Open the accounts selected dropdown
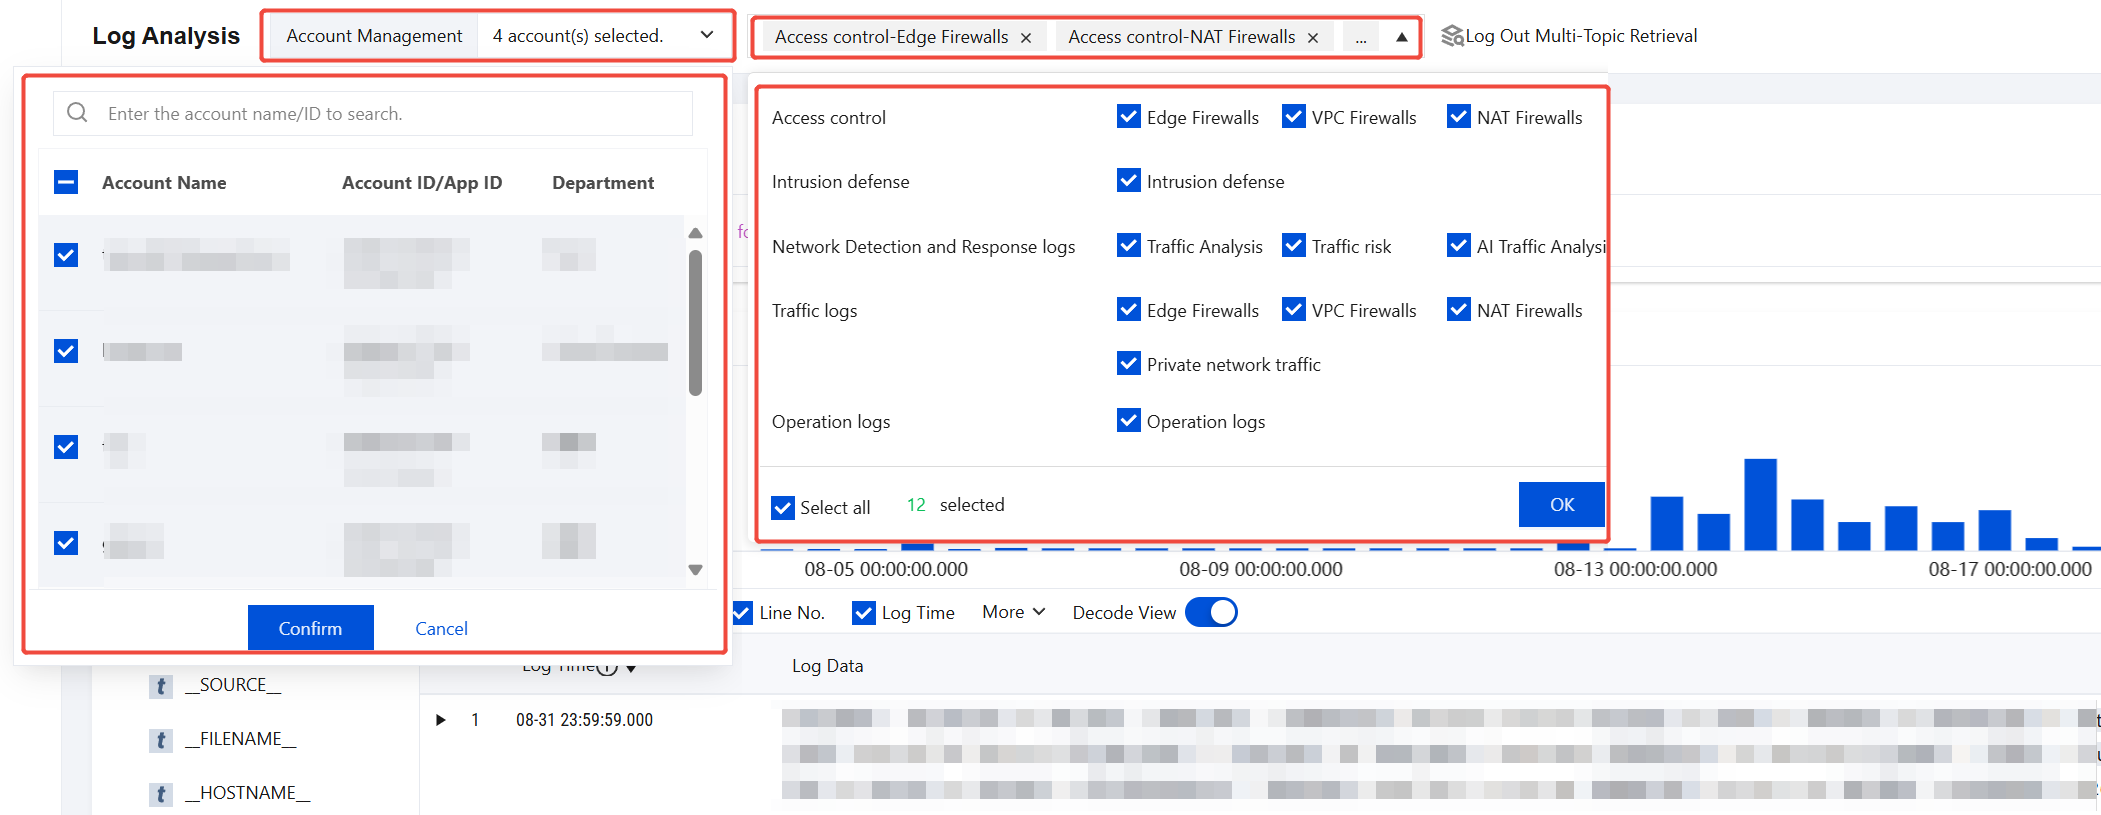The height and width of the screenshot is (815, 2101). [x=603, y=36]
